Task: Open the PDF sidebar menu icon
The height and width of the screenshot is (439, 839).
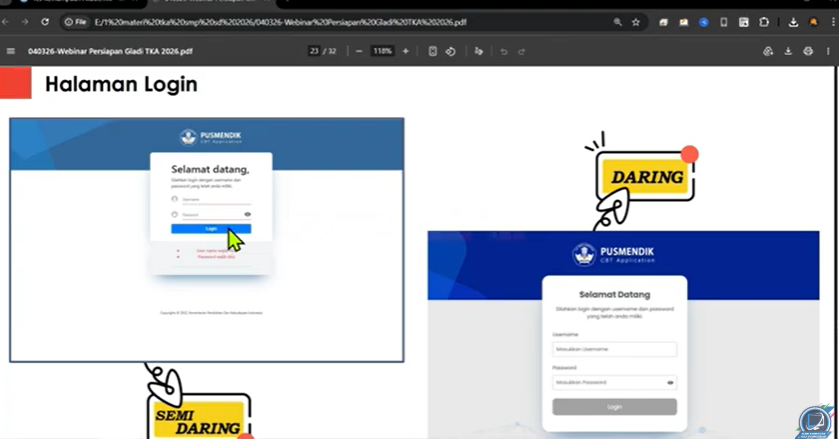Action: click(x=11, y=51)
